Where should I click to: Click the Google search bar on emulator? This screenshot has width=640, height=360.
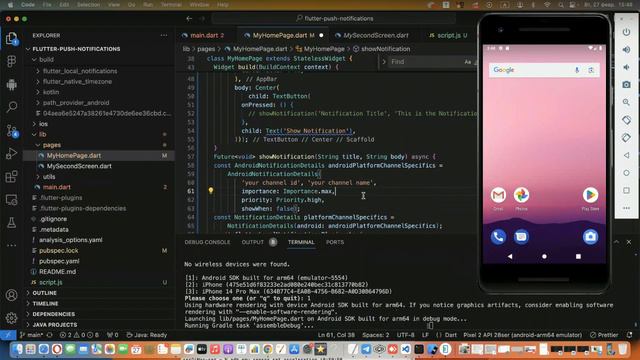pyautogui.click(x=544, y=70)
